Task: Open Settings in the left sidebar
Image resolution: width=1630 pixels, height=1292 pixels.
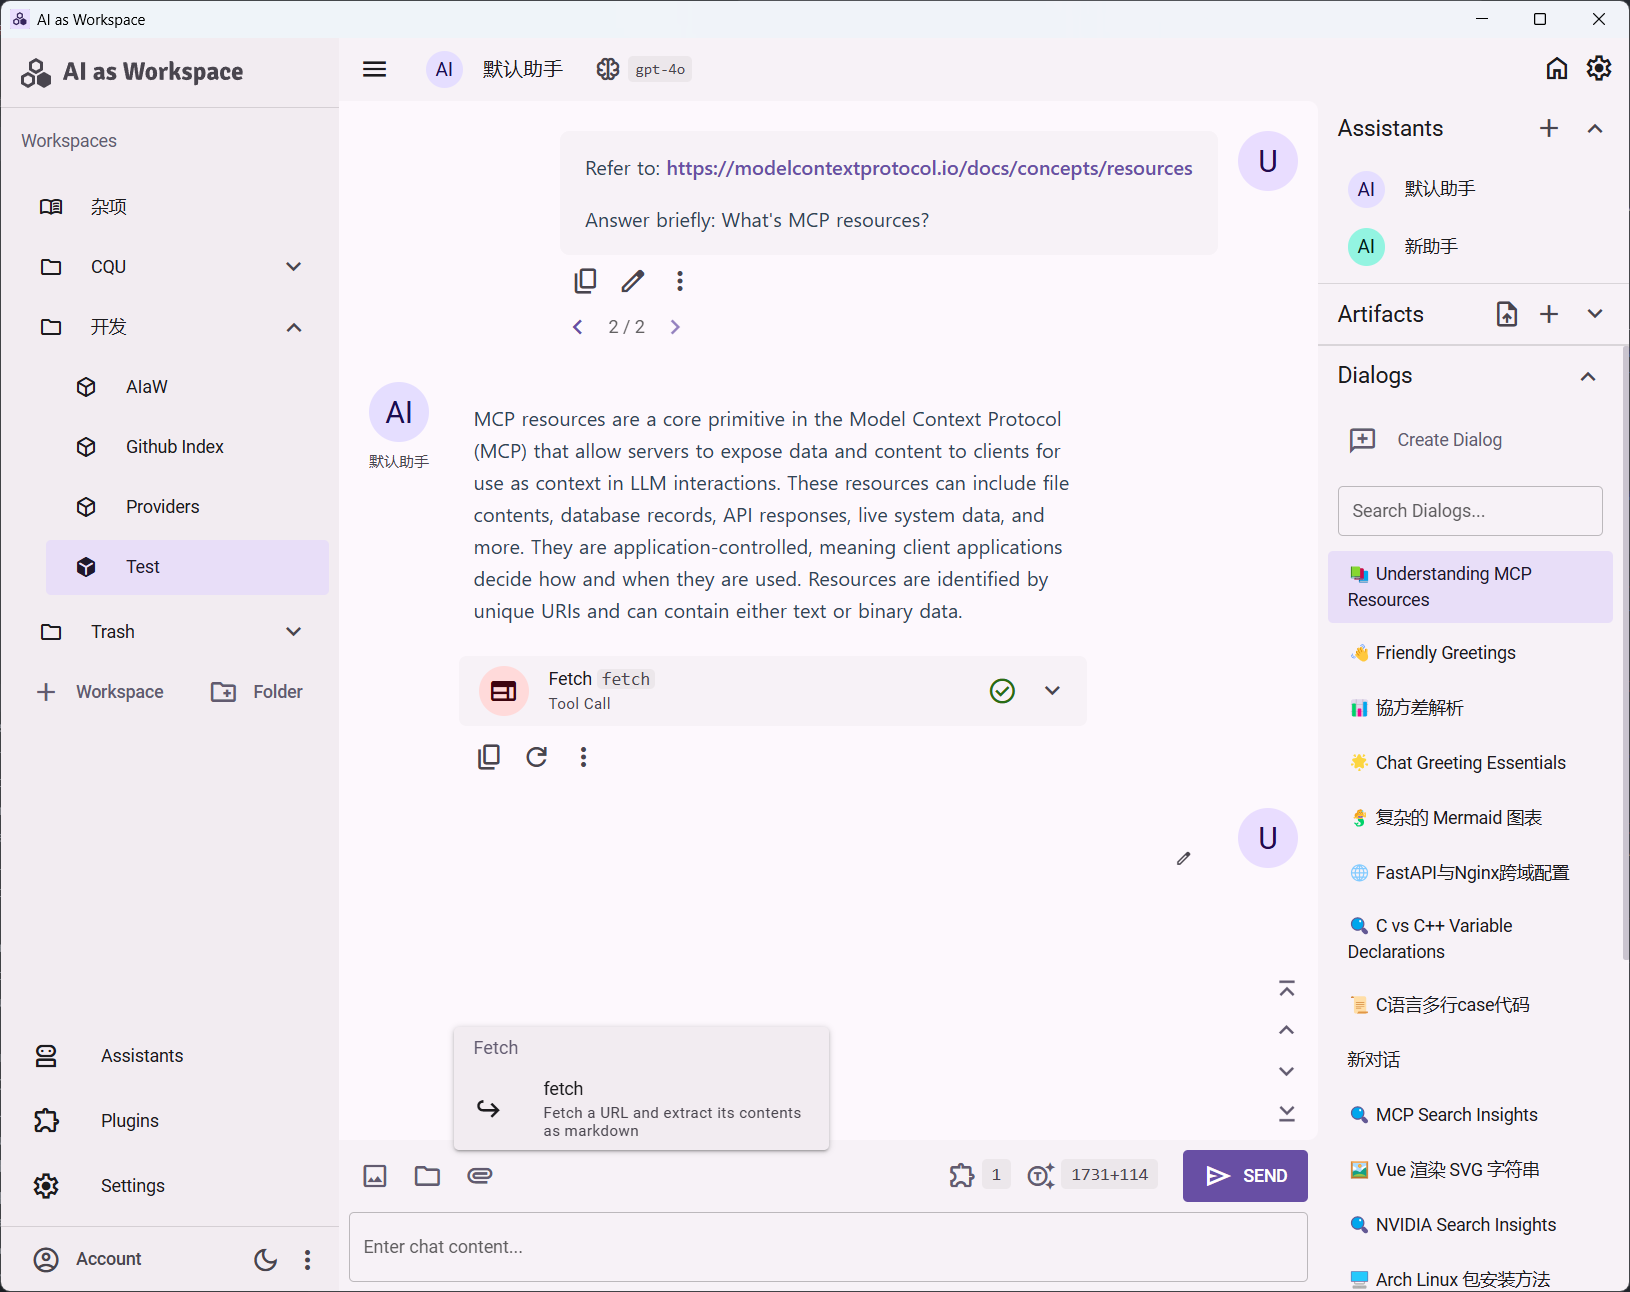Action: pyautogui.click(x=168, y=1186)
